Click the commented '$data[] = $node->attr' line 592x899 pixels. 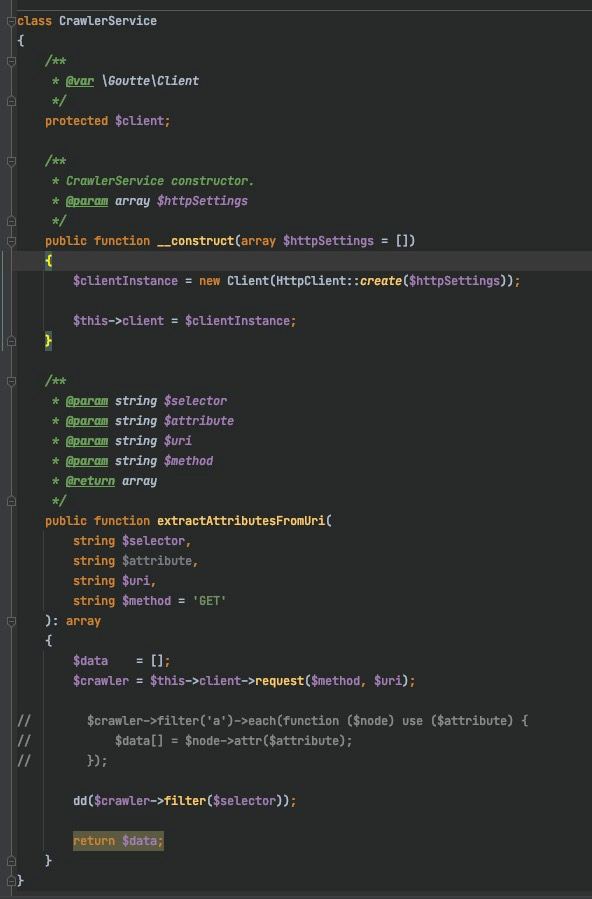[234, 741]
